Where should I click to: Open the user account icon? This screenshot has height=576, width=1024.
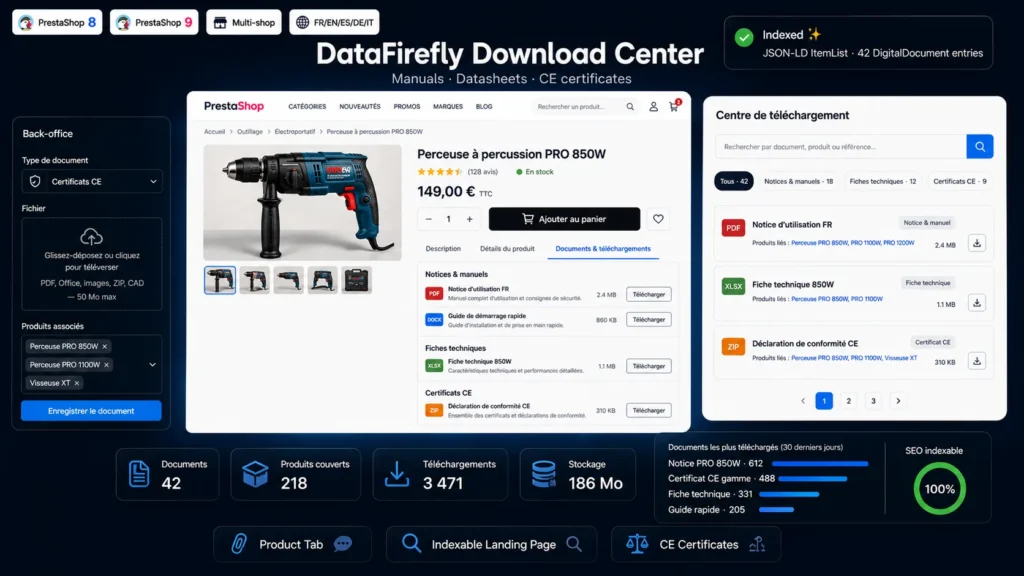click(x=653, y=106)
